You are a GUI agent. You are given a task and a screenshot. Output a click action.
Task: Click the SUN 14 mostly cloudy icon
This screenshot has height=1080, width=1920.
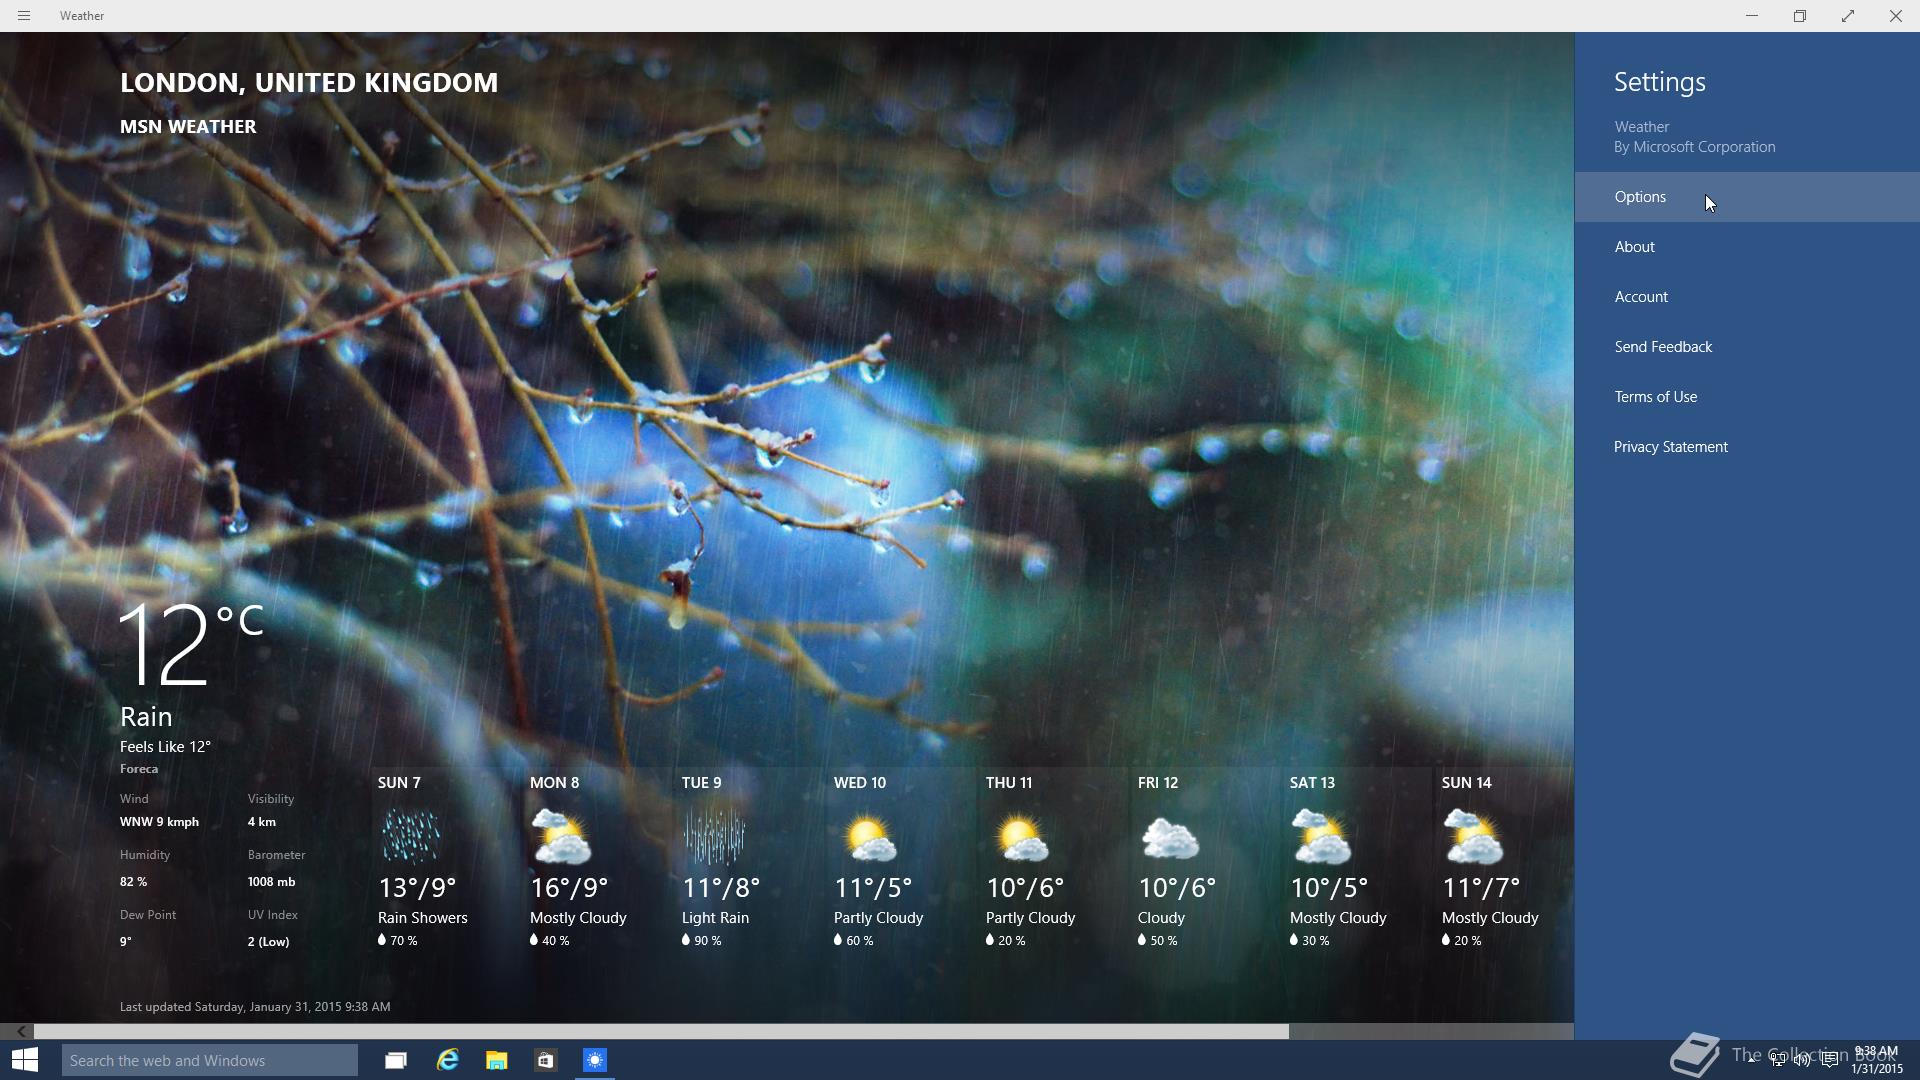[1474, 836]
